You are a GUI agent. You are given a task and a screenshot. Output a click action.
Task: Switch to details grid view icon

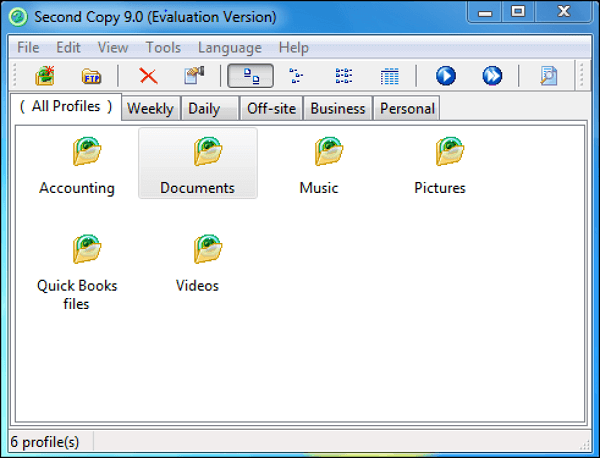(x=390, y=76)
